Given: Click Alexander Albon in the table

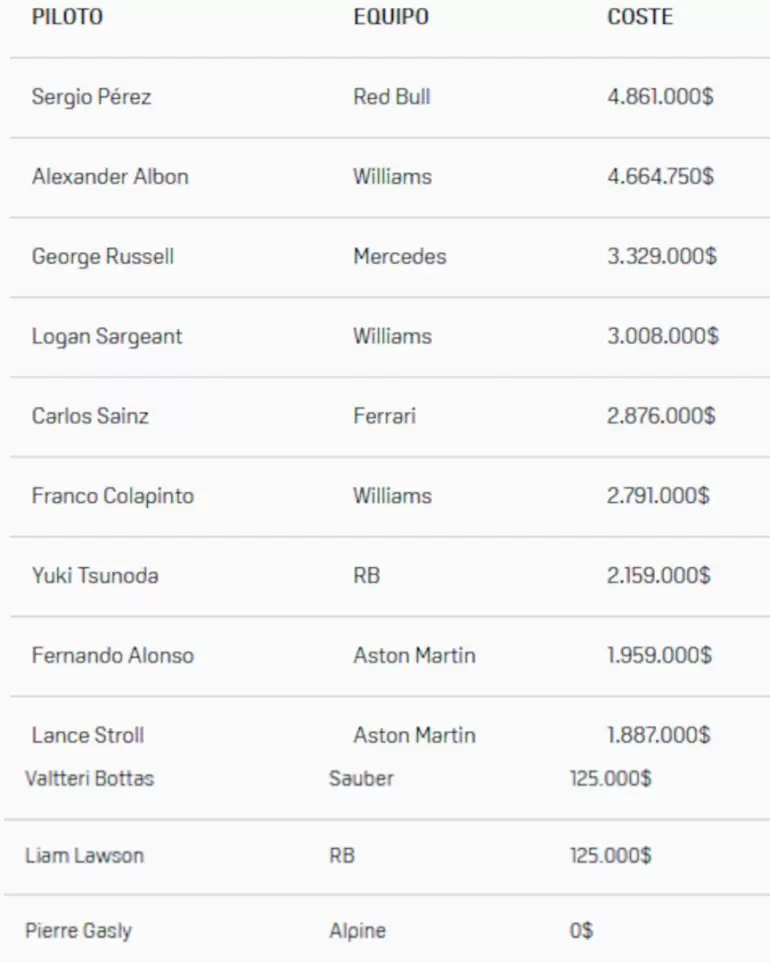Looking at the screenshot, I should [x=110, y=177].
